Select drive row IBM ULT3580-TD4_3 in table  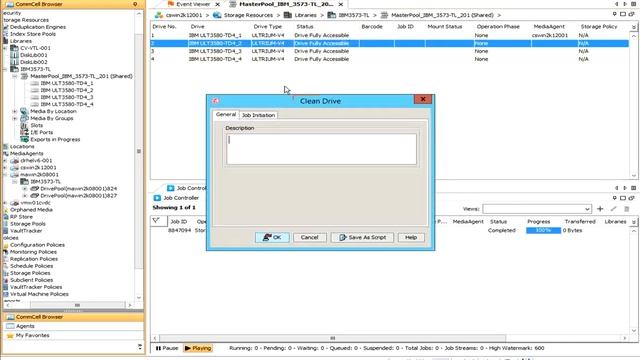pyautogui.click(x=390, y=51)
